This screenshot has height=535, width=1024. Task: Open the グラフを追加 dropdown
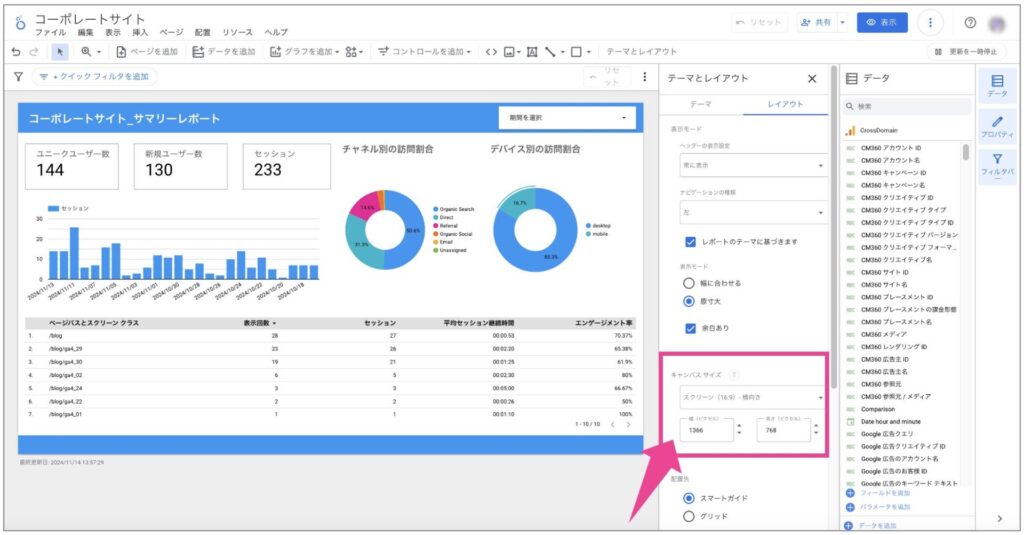(305, 52)
